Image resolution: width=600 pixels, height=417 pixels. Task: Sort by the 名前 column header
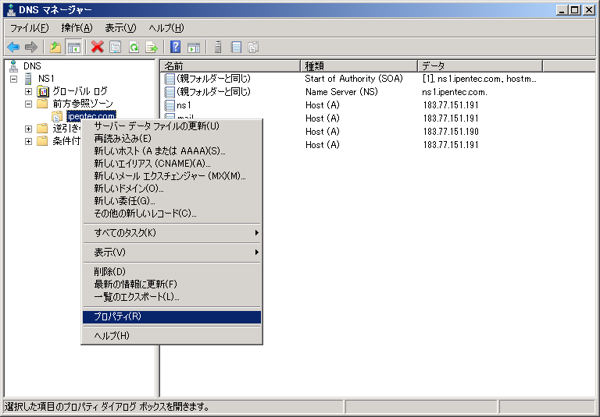[x=230, y=66]
